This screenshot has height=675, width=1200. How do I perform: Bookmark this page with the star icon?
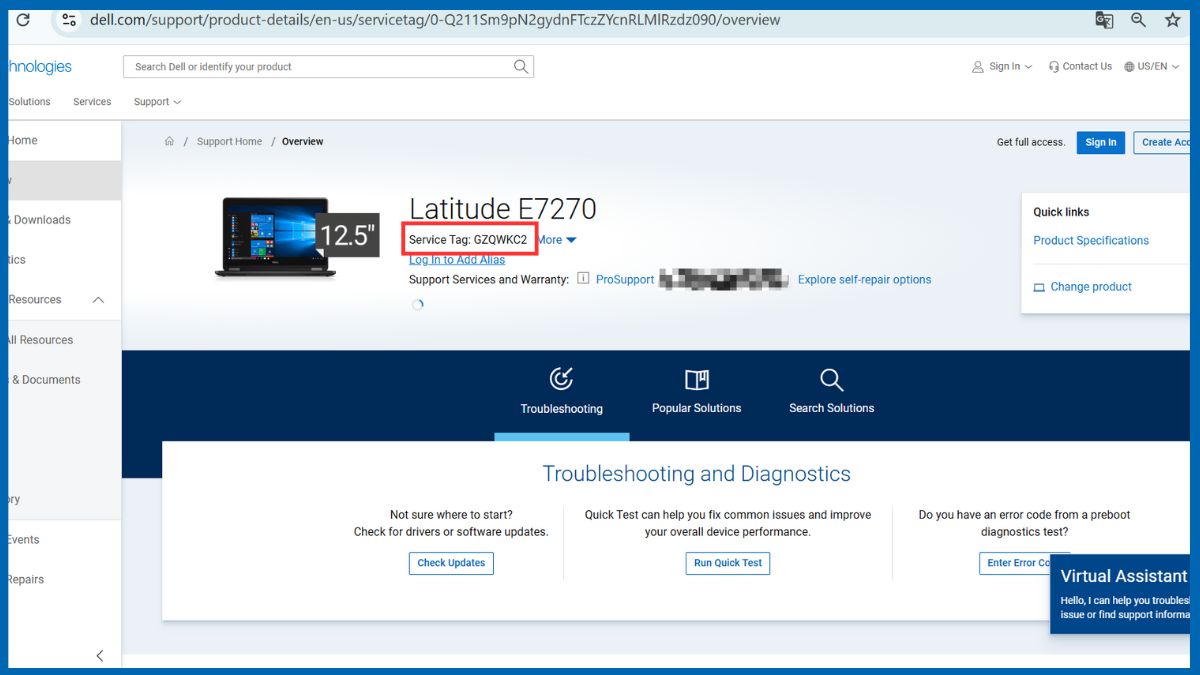pos(1172,19)
